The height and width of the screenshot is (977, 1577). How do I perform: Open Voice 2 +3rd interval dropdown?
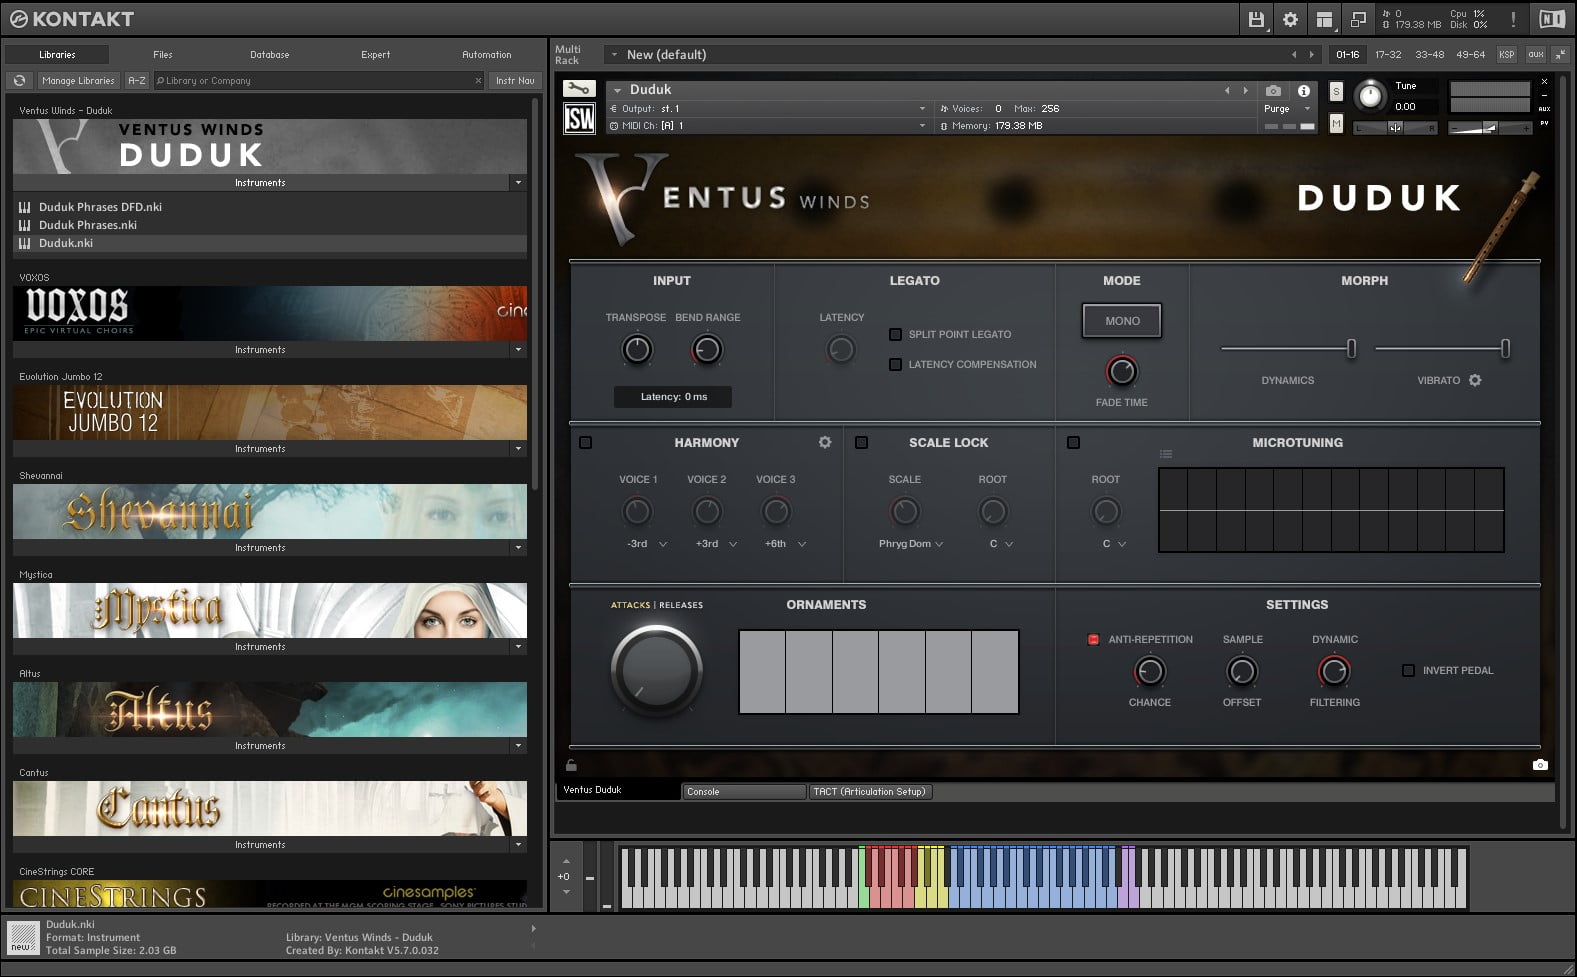(716, 544)
